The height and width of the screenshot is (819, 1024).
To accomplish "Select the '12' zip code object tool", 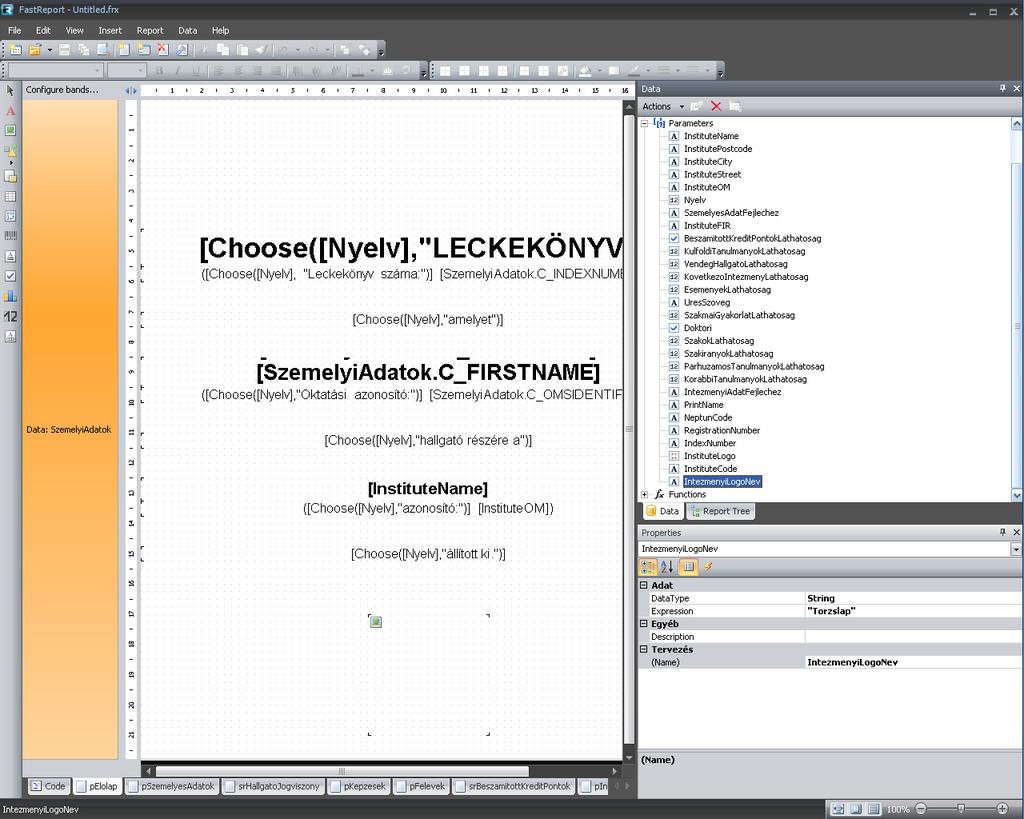I will [x=10, y=317].
